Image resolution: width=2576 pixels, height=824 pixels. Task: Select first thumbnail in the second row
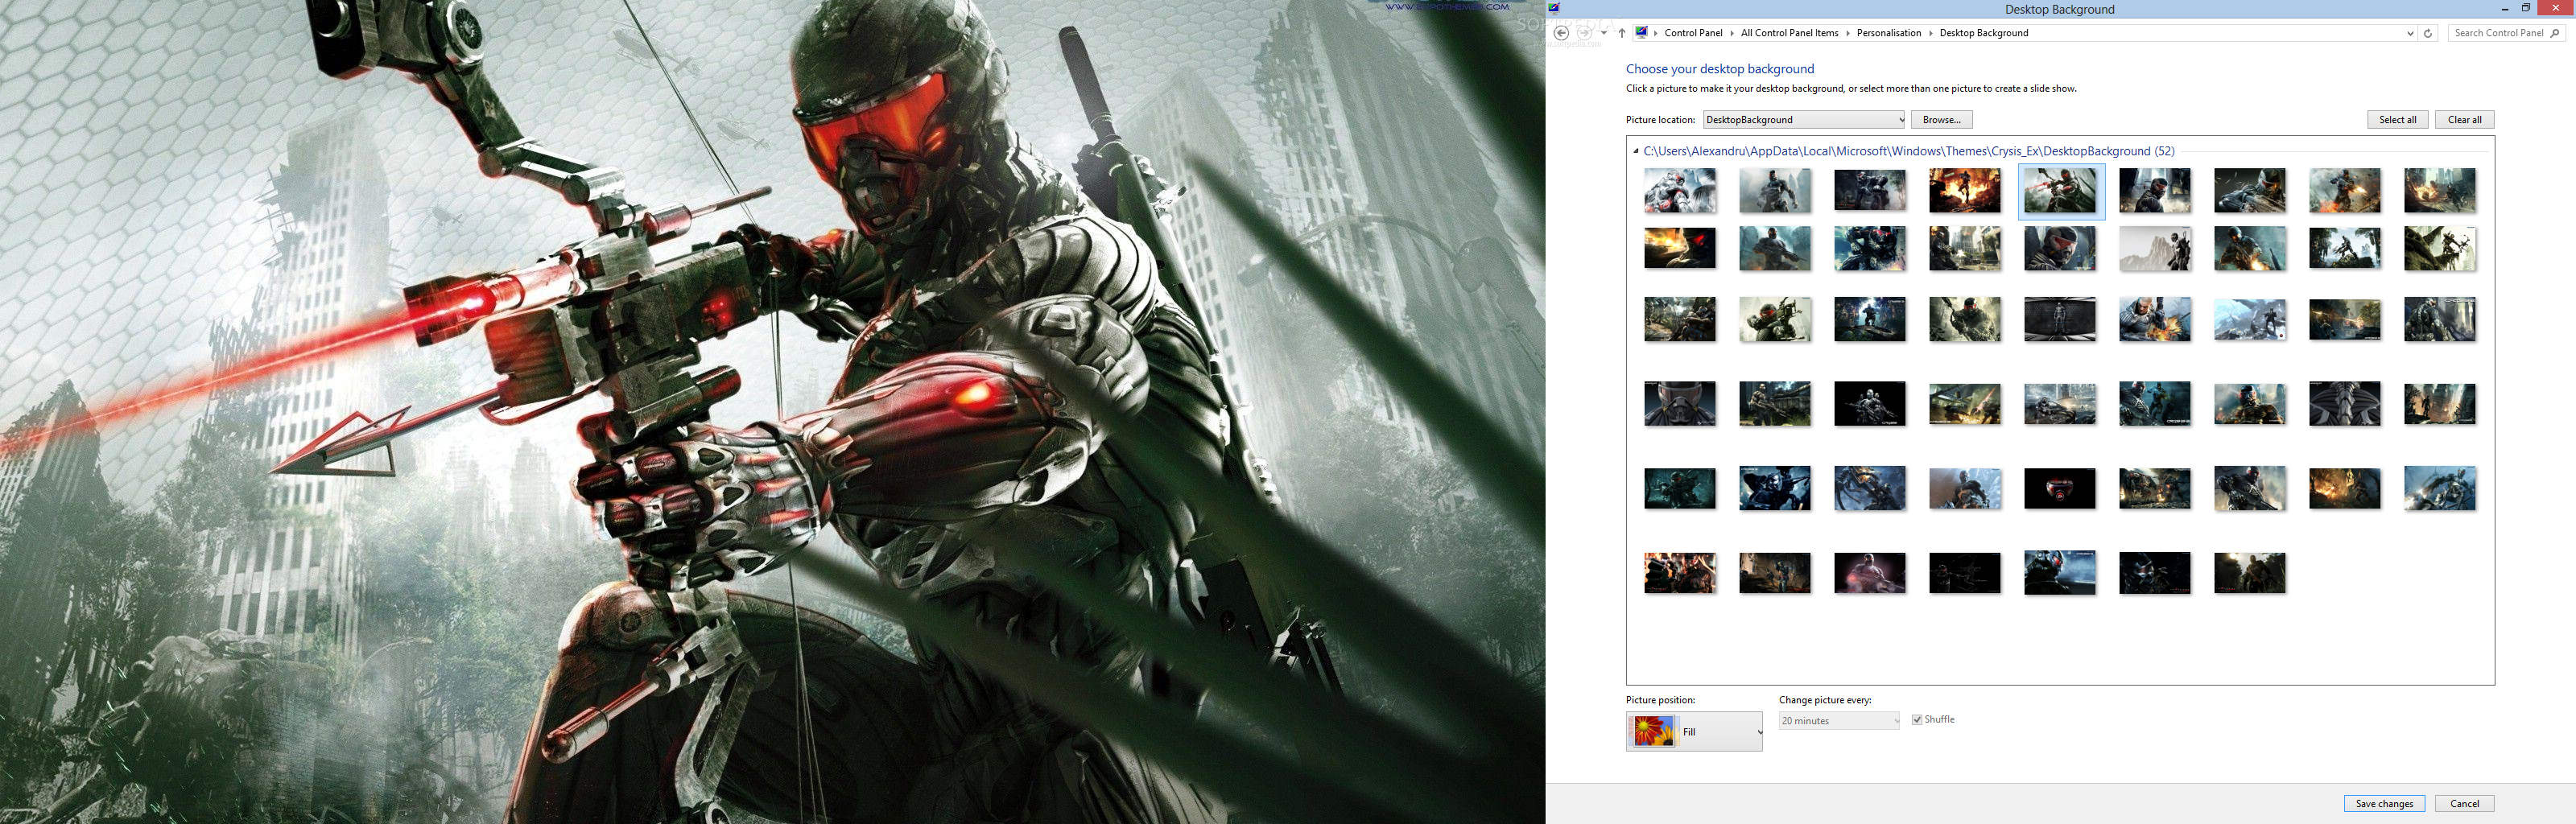pos(1680,248)
